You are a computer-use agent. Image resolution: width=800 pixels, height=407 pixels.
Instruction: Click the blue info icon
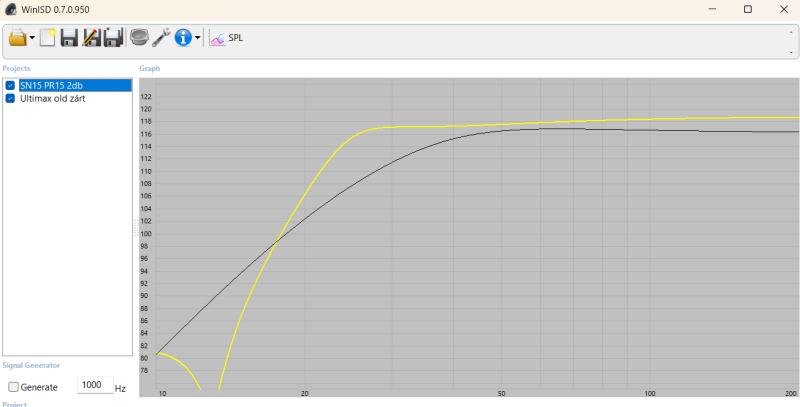pyautogui.click(x=183, y=38)
